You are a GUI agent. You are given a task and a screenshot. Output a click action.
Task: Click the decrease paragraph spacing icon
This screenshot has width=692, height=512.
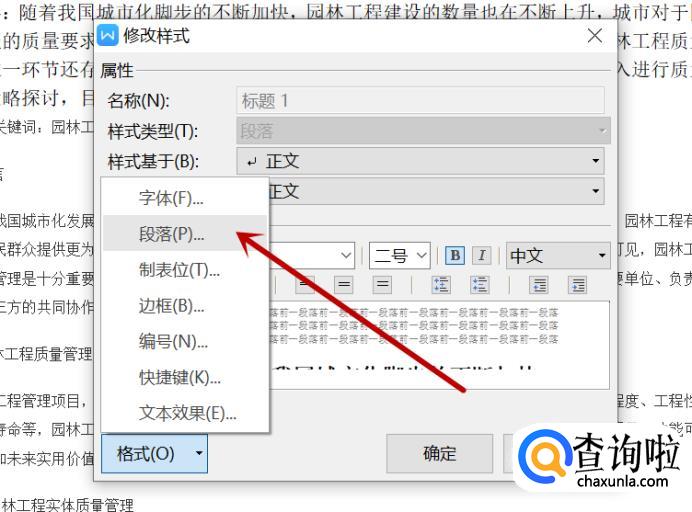click(x=479, y=285)
